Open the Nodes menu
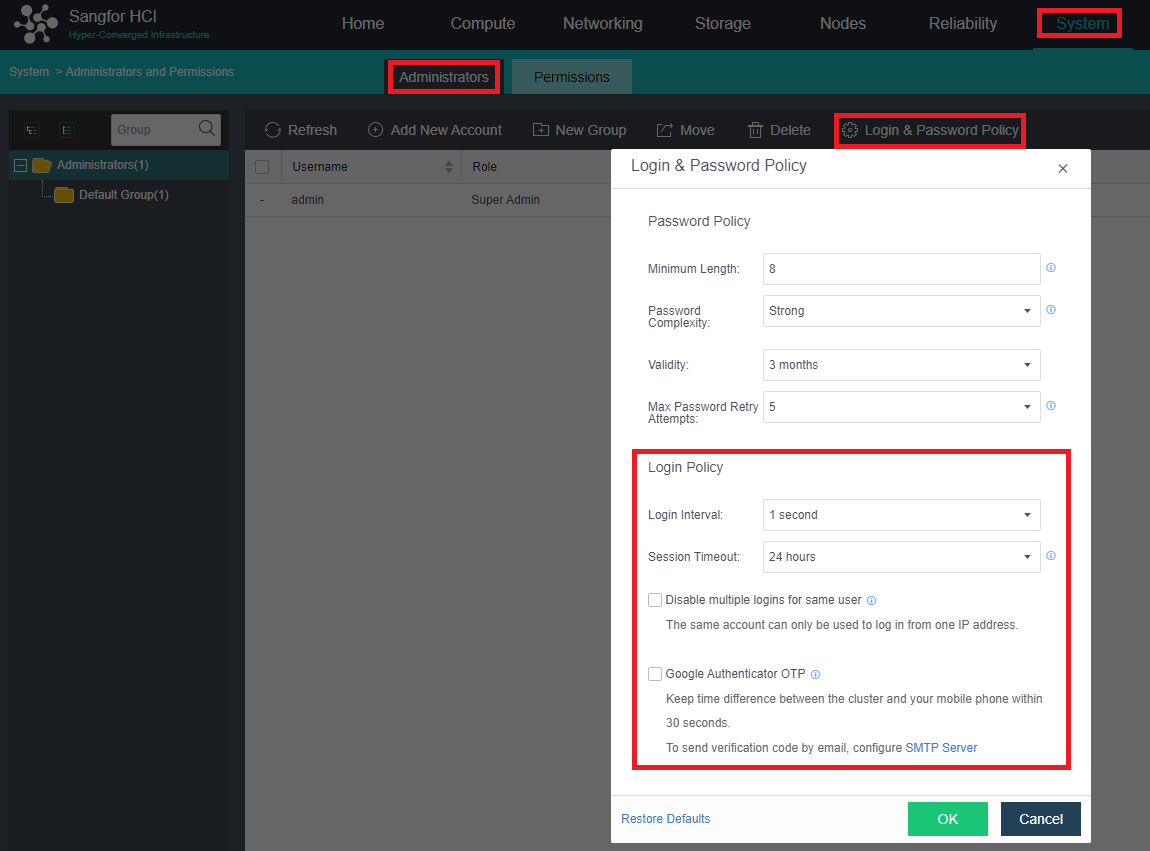Image resolution: width=1150 pixels, height=851 pixels. (x=843, y=23)
